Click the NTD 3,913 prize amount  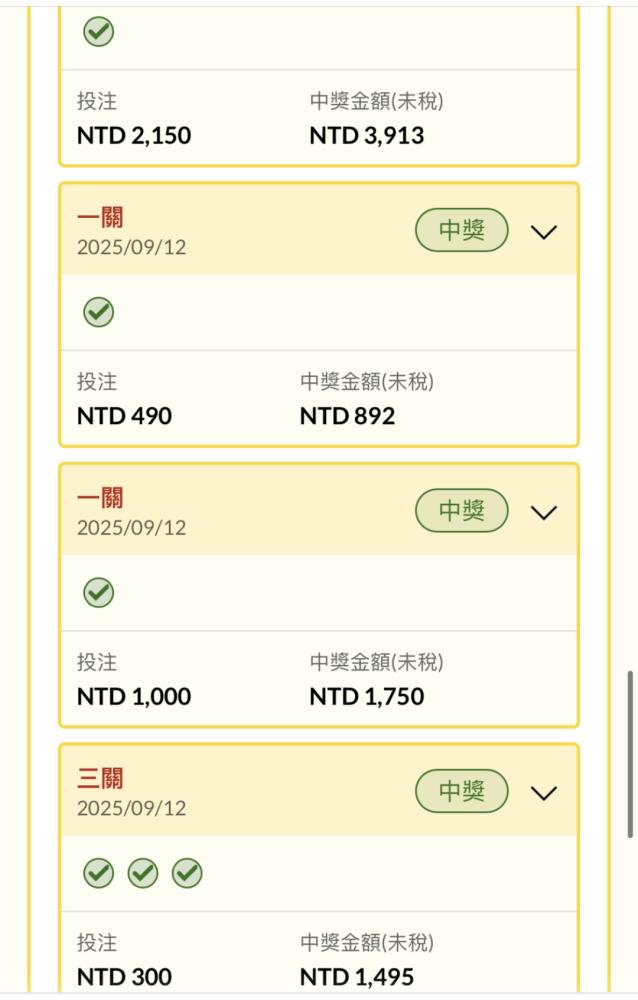(x=366, y=136)
